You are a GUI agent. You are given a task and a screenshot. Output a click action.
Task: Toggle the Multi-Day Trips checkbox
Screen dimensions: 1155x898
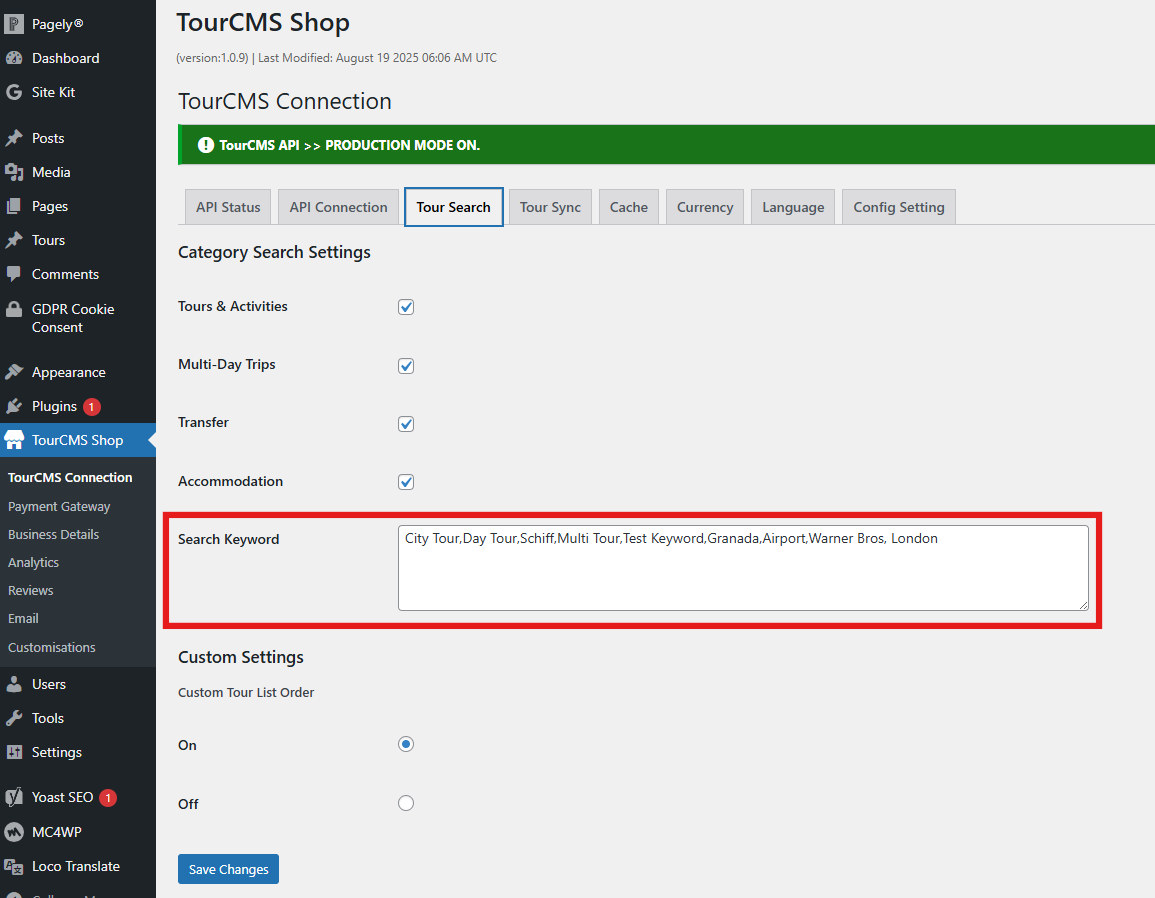pyautogui.click(x=406, y=366)
